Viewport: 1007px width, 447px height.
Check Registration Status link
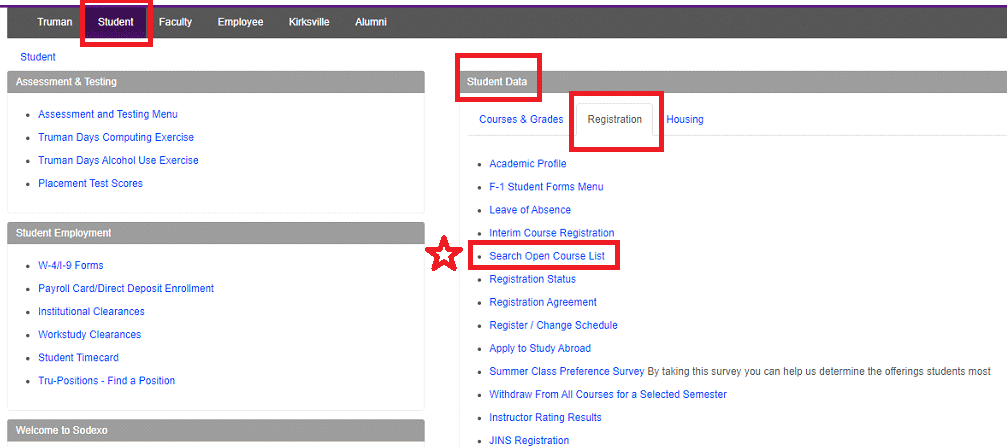click(532, 279)
